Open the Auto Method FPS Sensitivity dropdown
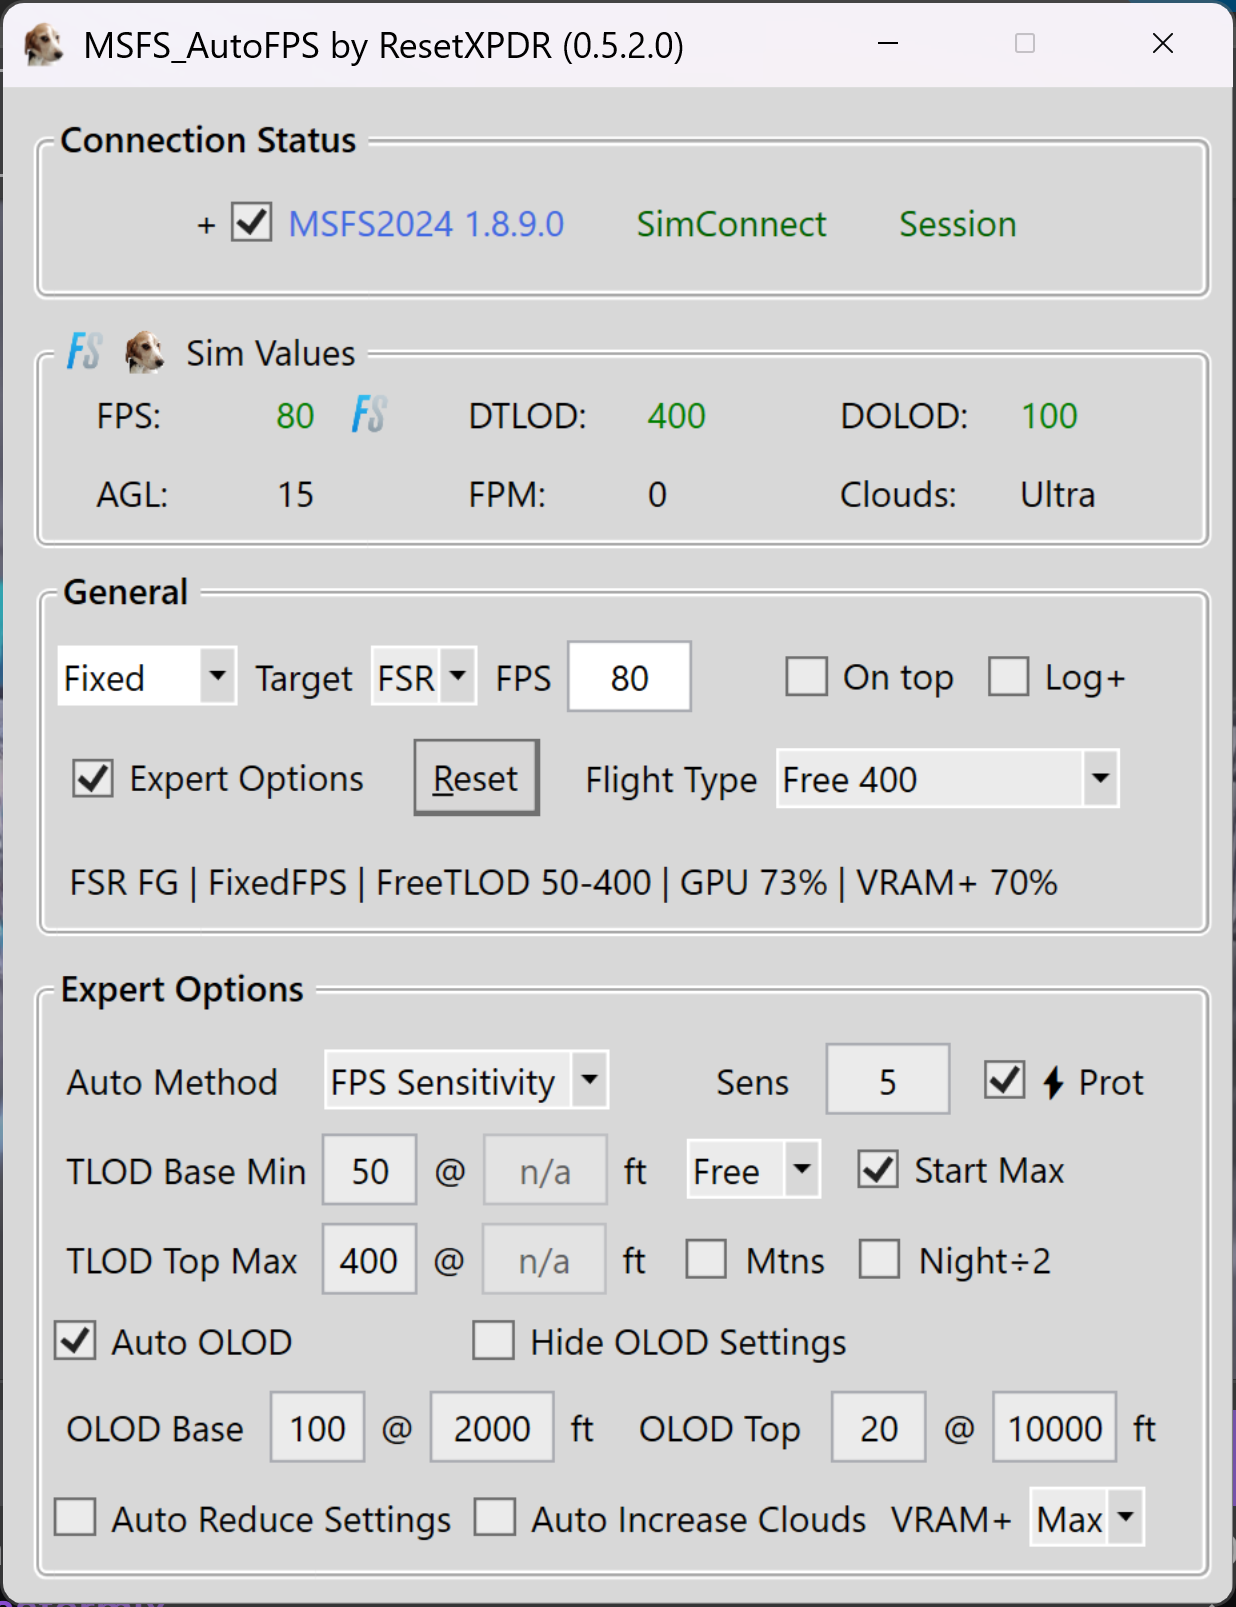 466,1080
